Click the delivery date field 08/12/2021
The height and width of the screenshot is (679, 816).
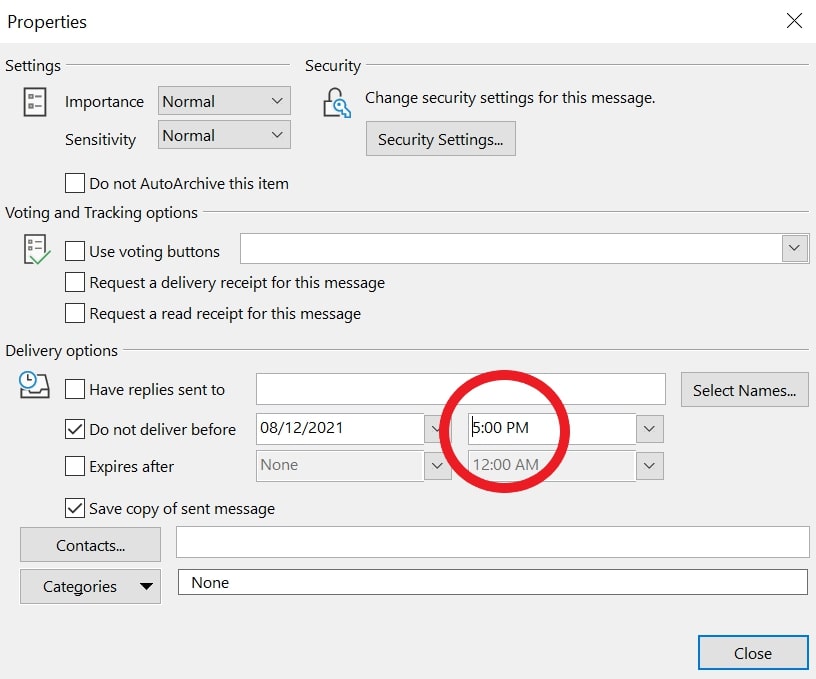coord(340,428)
